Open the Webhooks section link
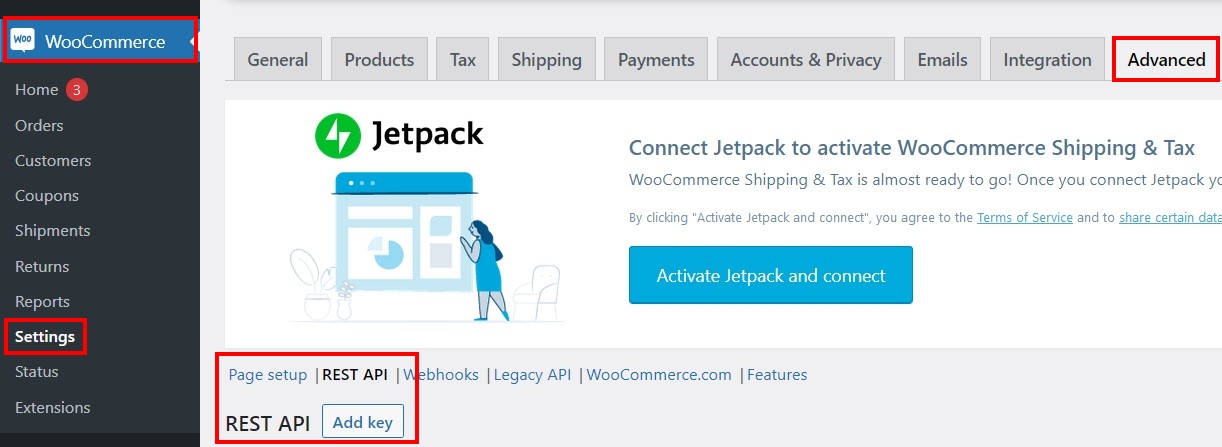 coord(441,375)
